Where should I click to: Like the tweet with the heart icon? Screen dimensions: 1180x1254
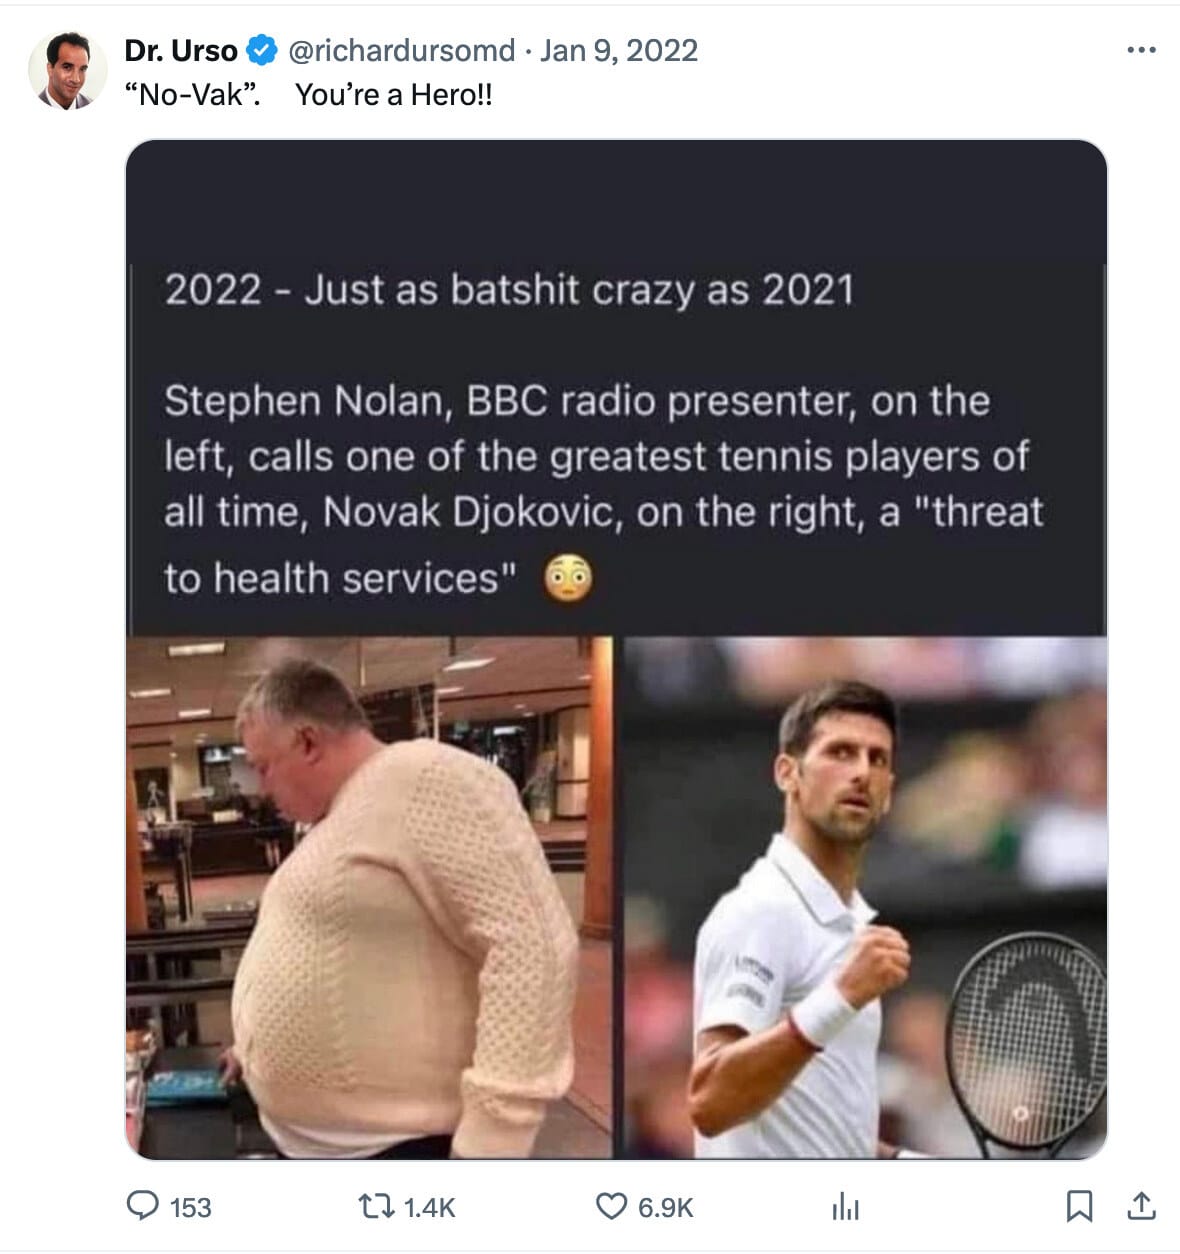[x=612, y=1206]
